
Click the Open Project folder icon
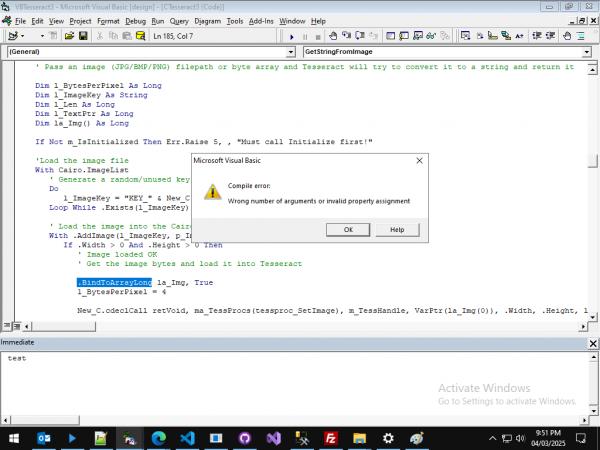[69, 36]
